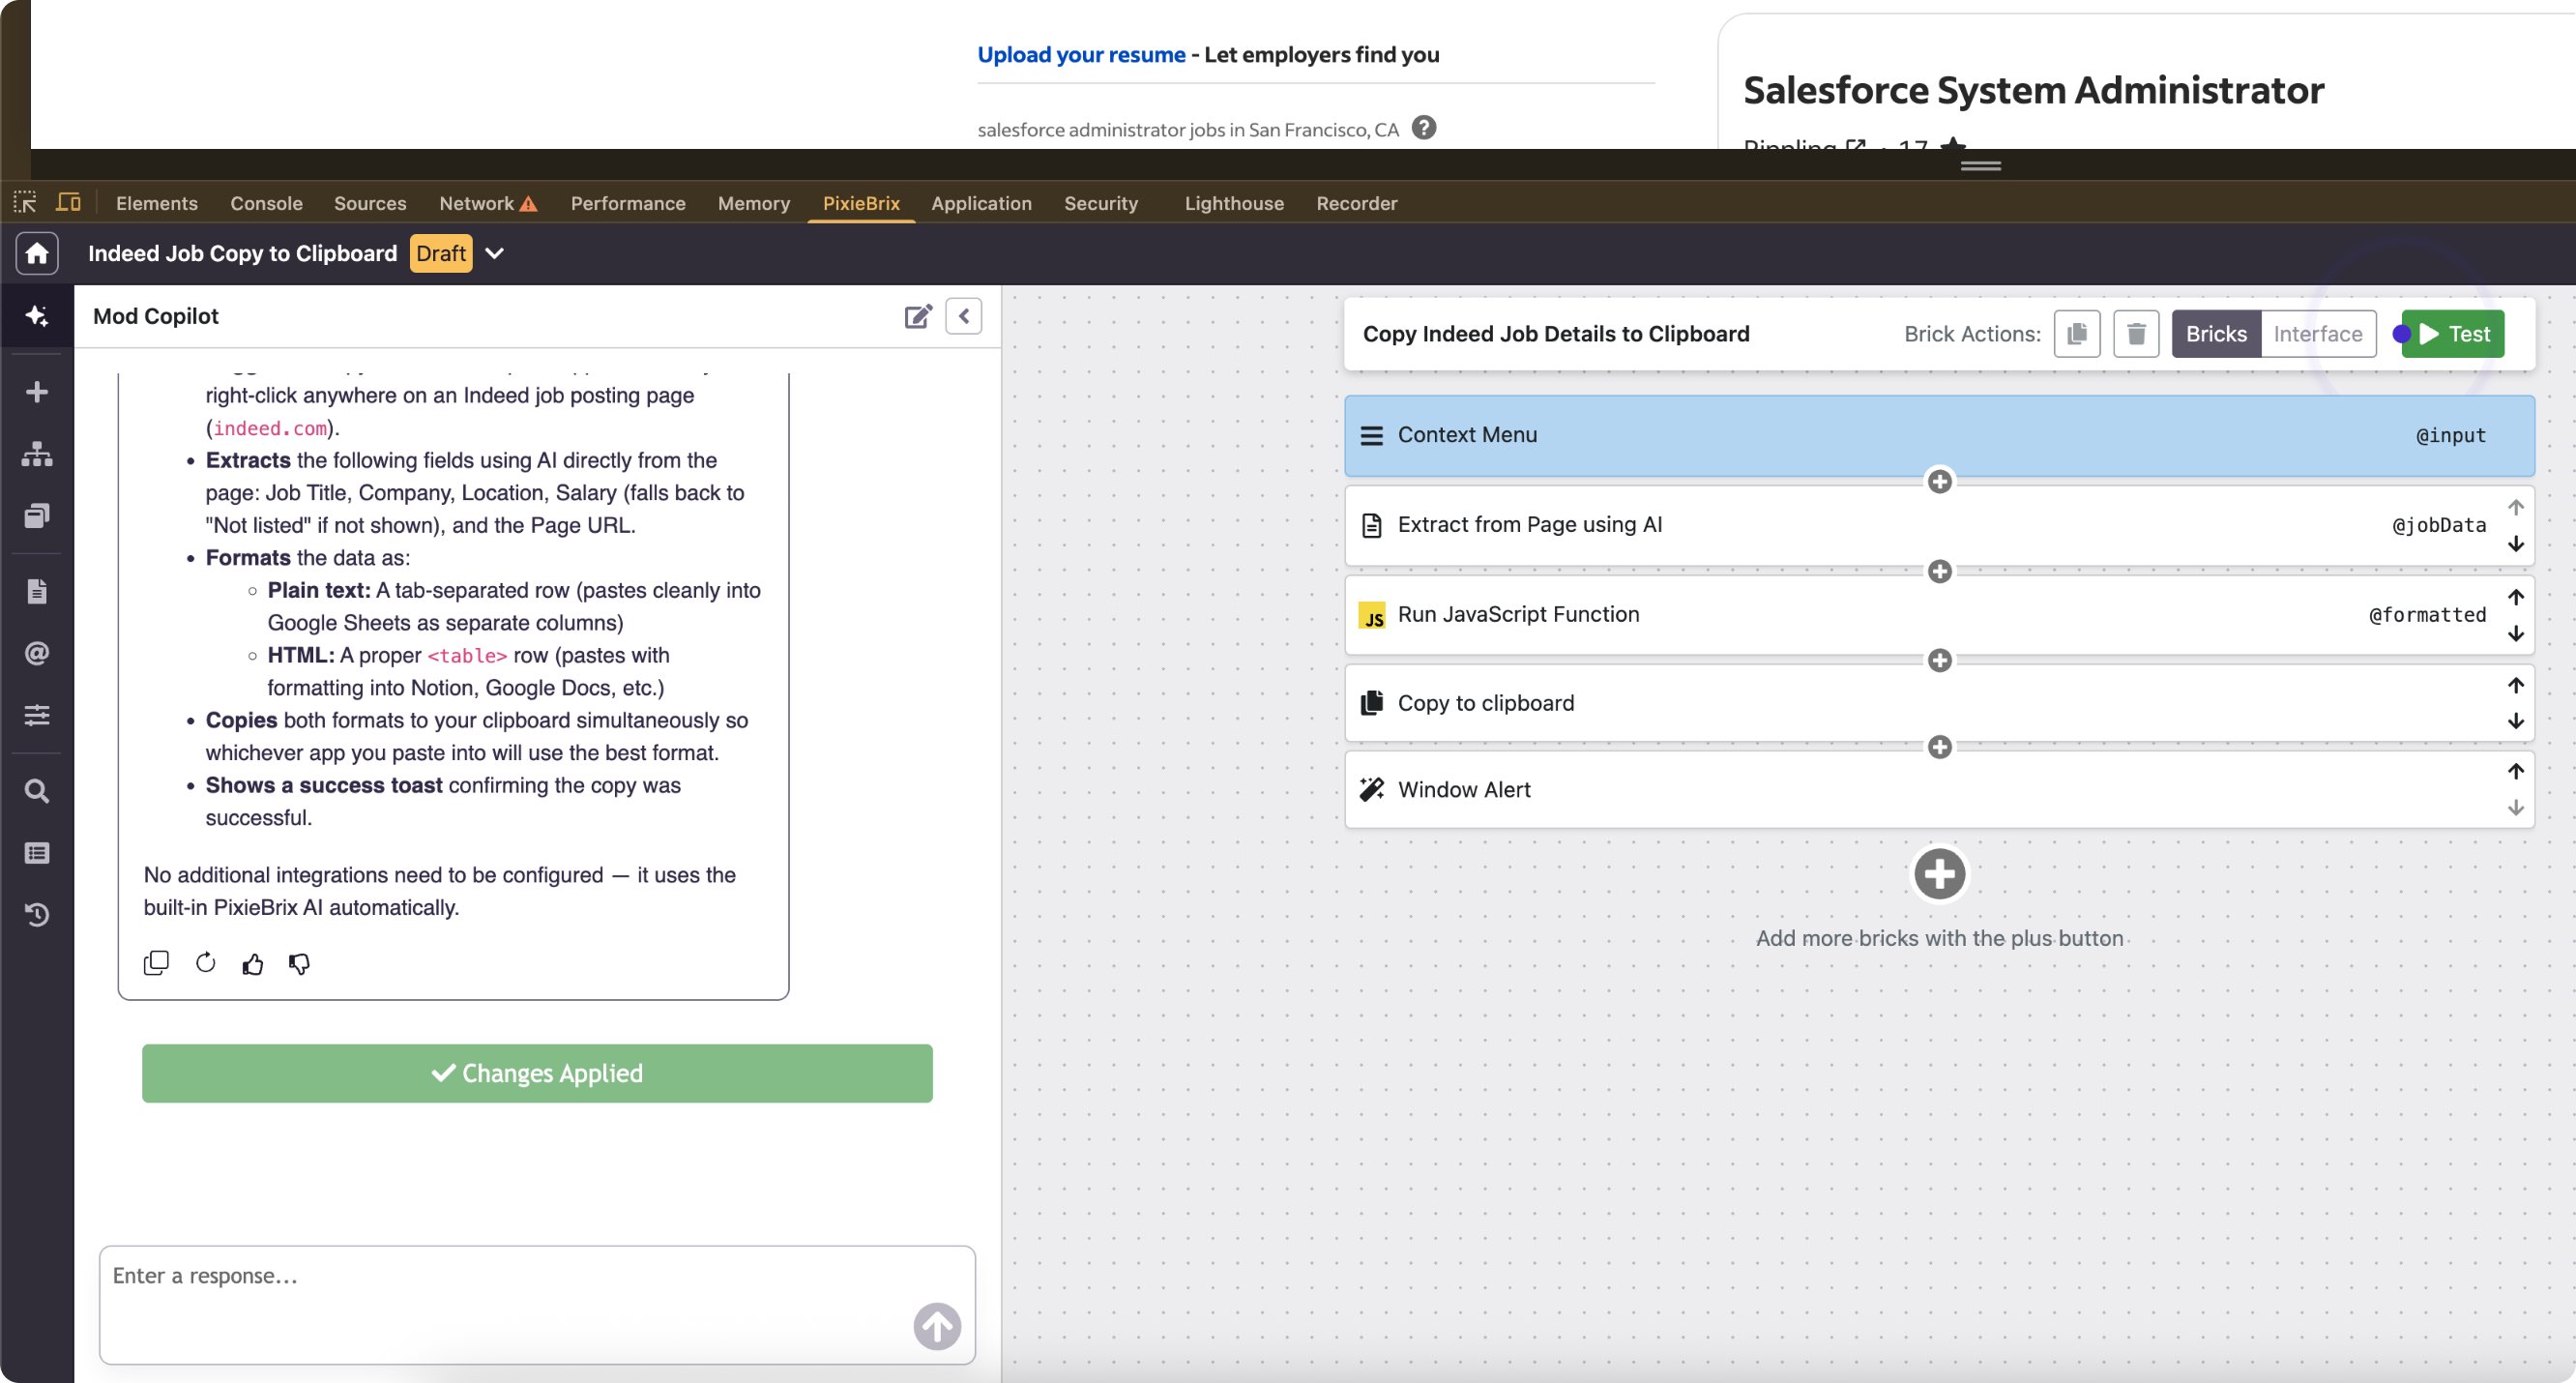Open the Console DevTools tab
Image resolution: width=2576 pixels, height=1383 pixels.
[x=266, y=203]
